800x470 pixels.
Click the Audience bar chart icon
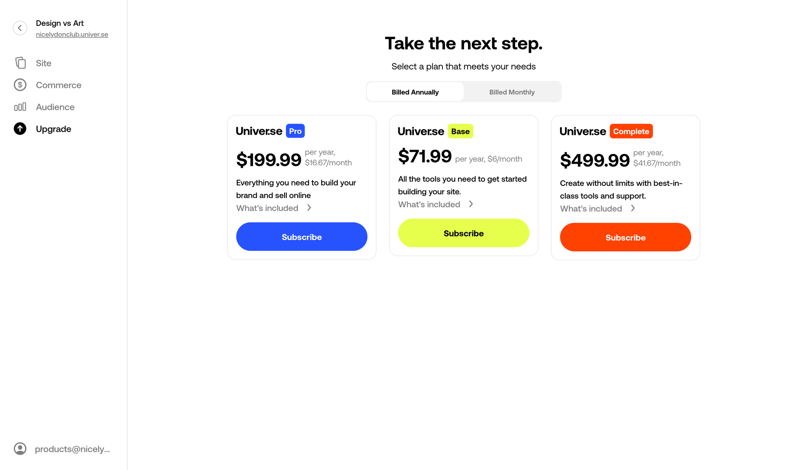coord(20,107)
